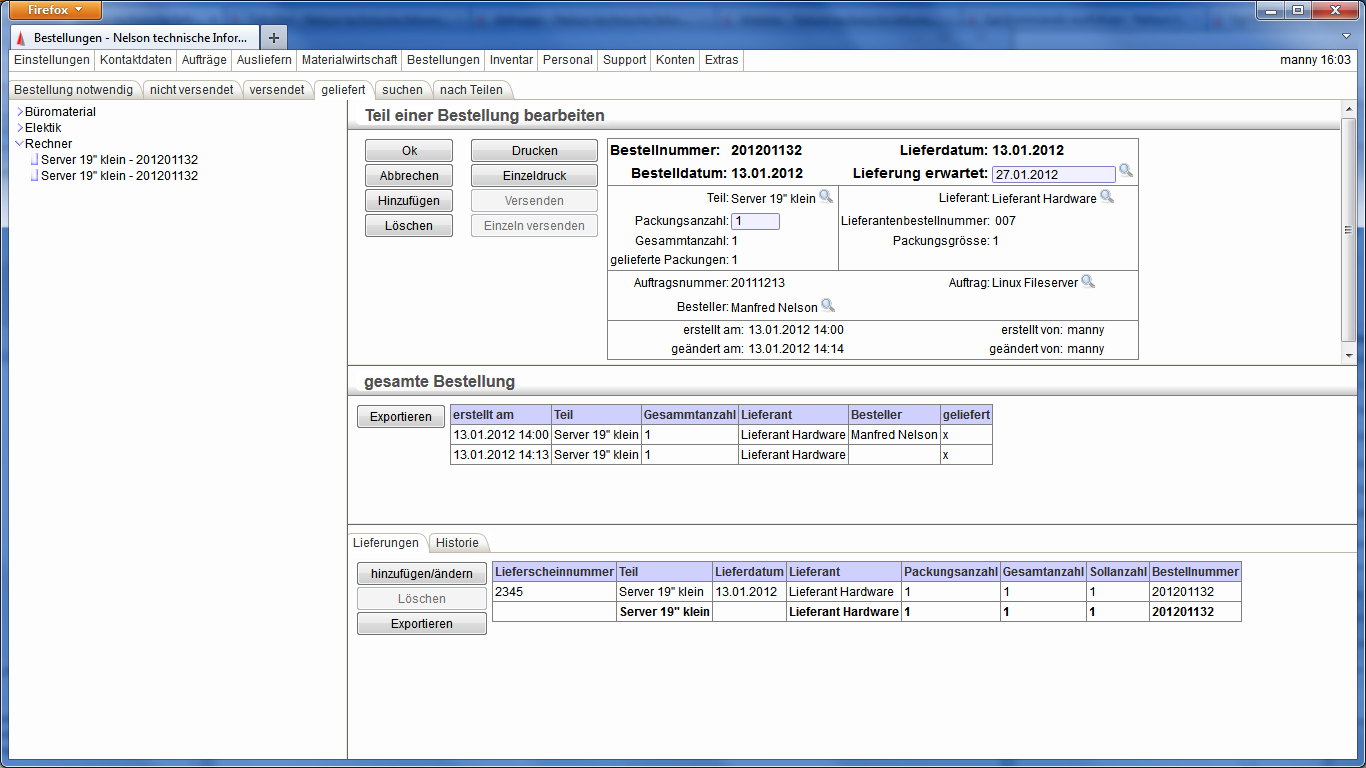Viewport: 1366px width, 768px height.
Task: Open the Firefox application menu dropdown
Action: tap(57, 10)
